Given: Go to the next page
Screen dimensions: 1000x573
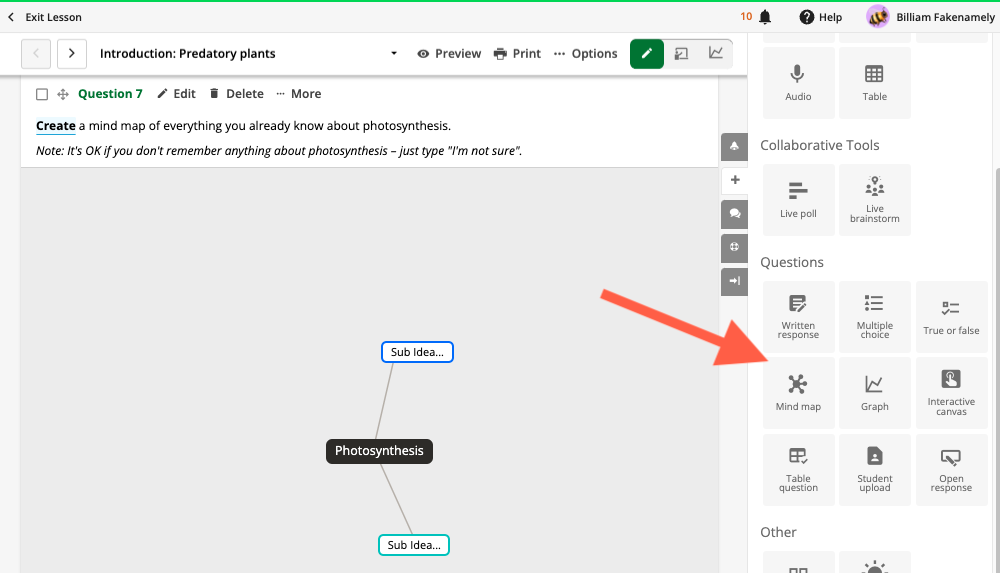Looking at the screenshot, I should click(71, 54).
